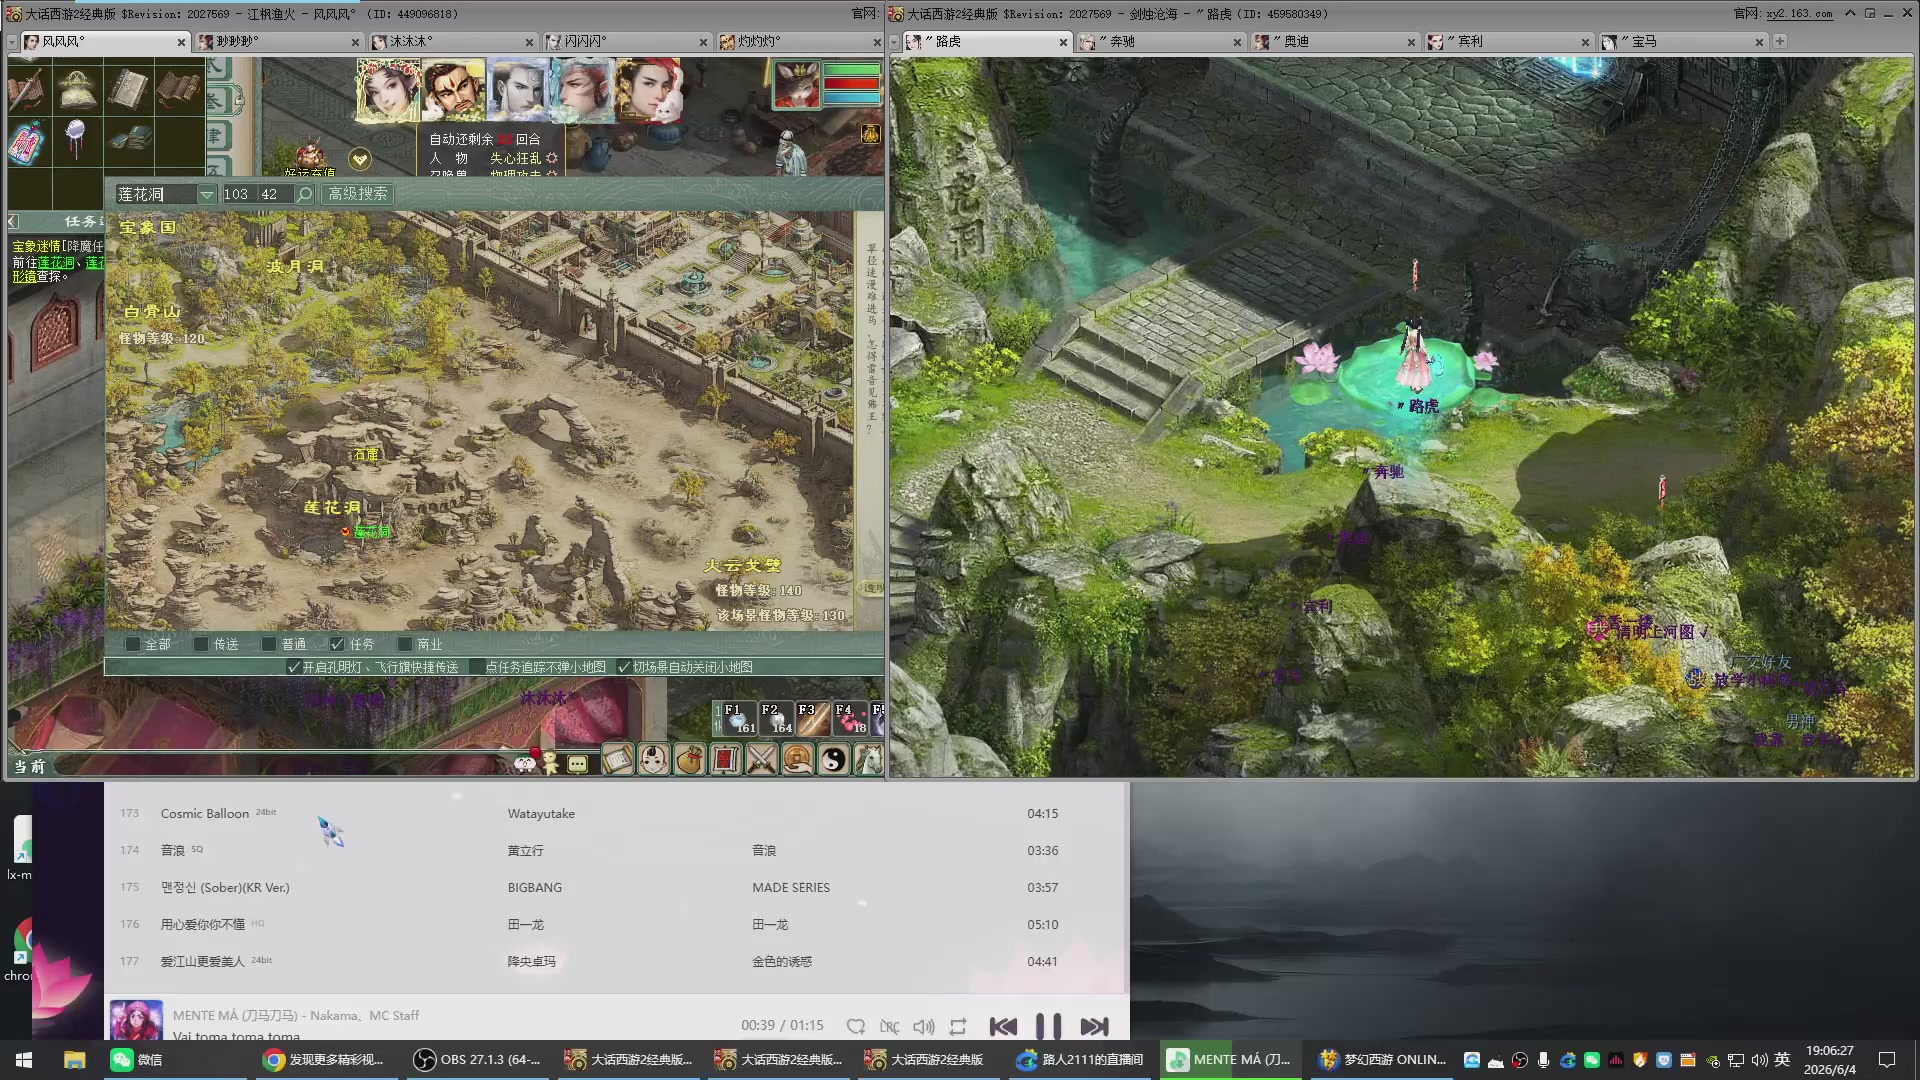Select the pink talisman charm in inventory

click(29, 141)
